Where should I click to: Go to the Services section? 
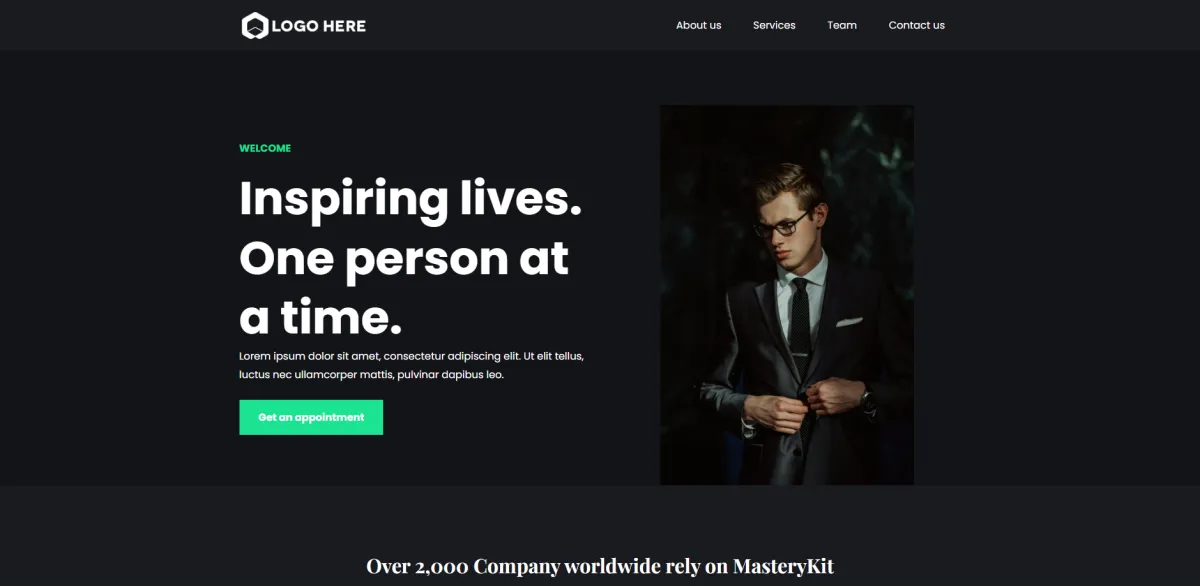point(774,25)
